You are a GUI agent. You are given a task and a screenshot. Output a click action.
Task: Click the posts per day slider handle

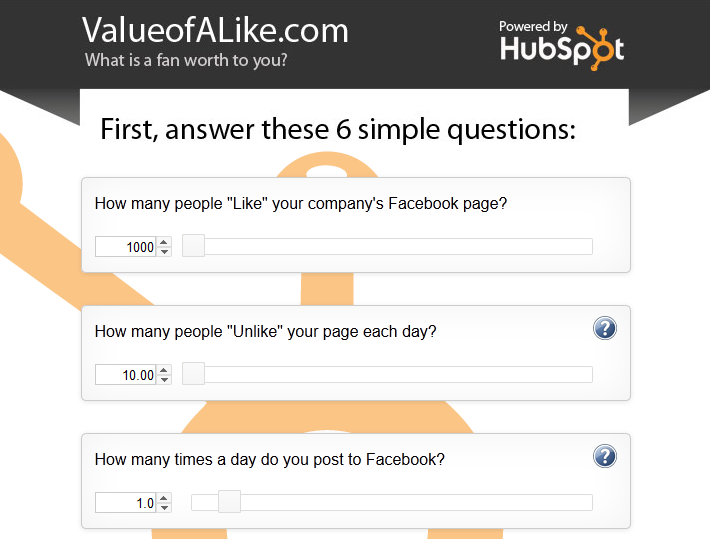point(229,502)
